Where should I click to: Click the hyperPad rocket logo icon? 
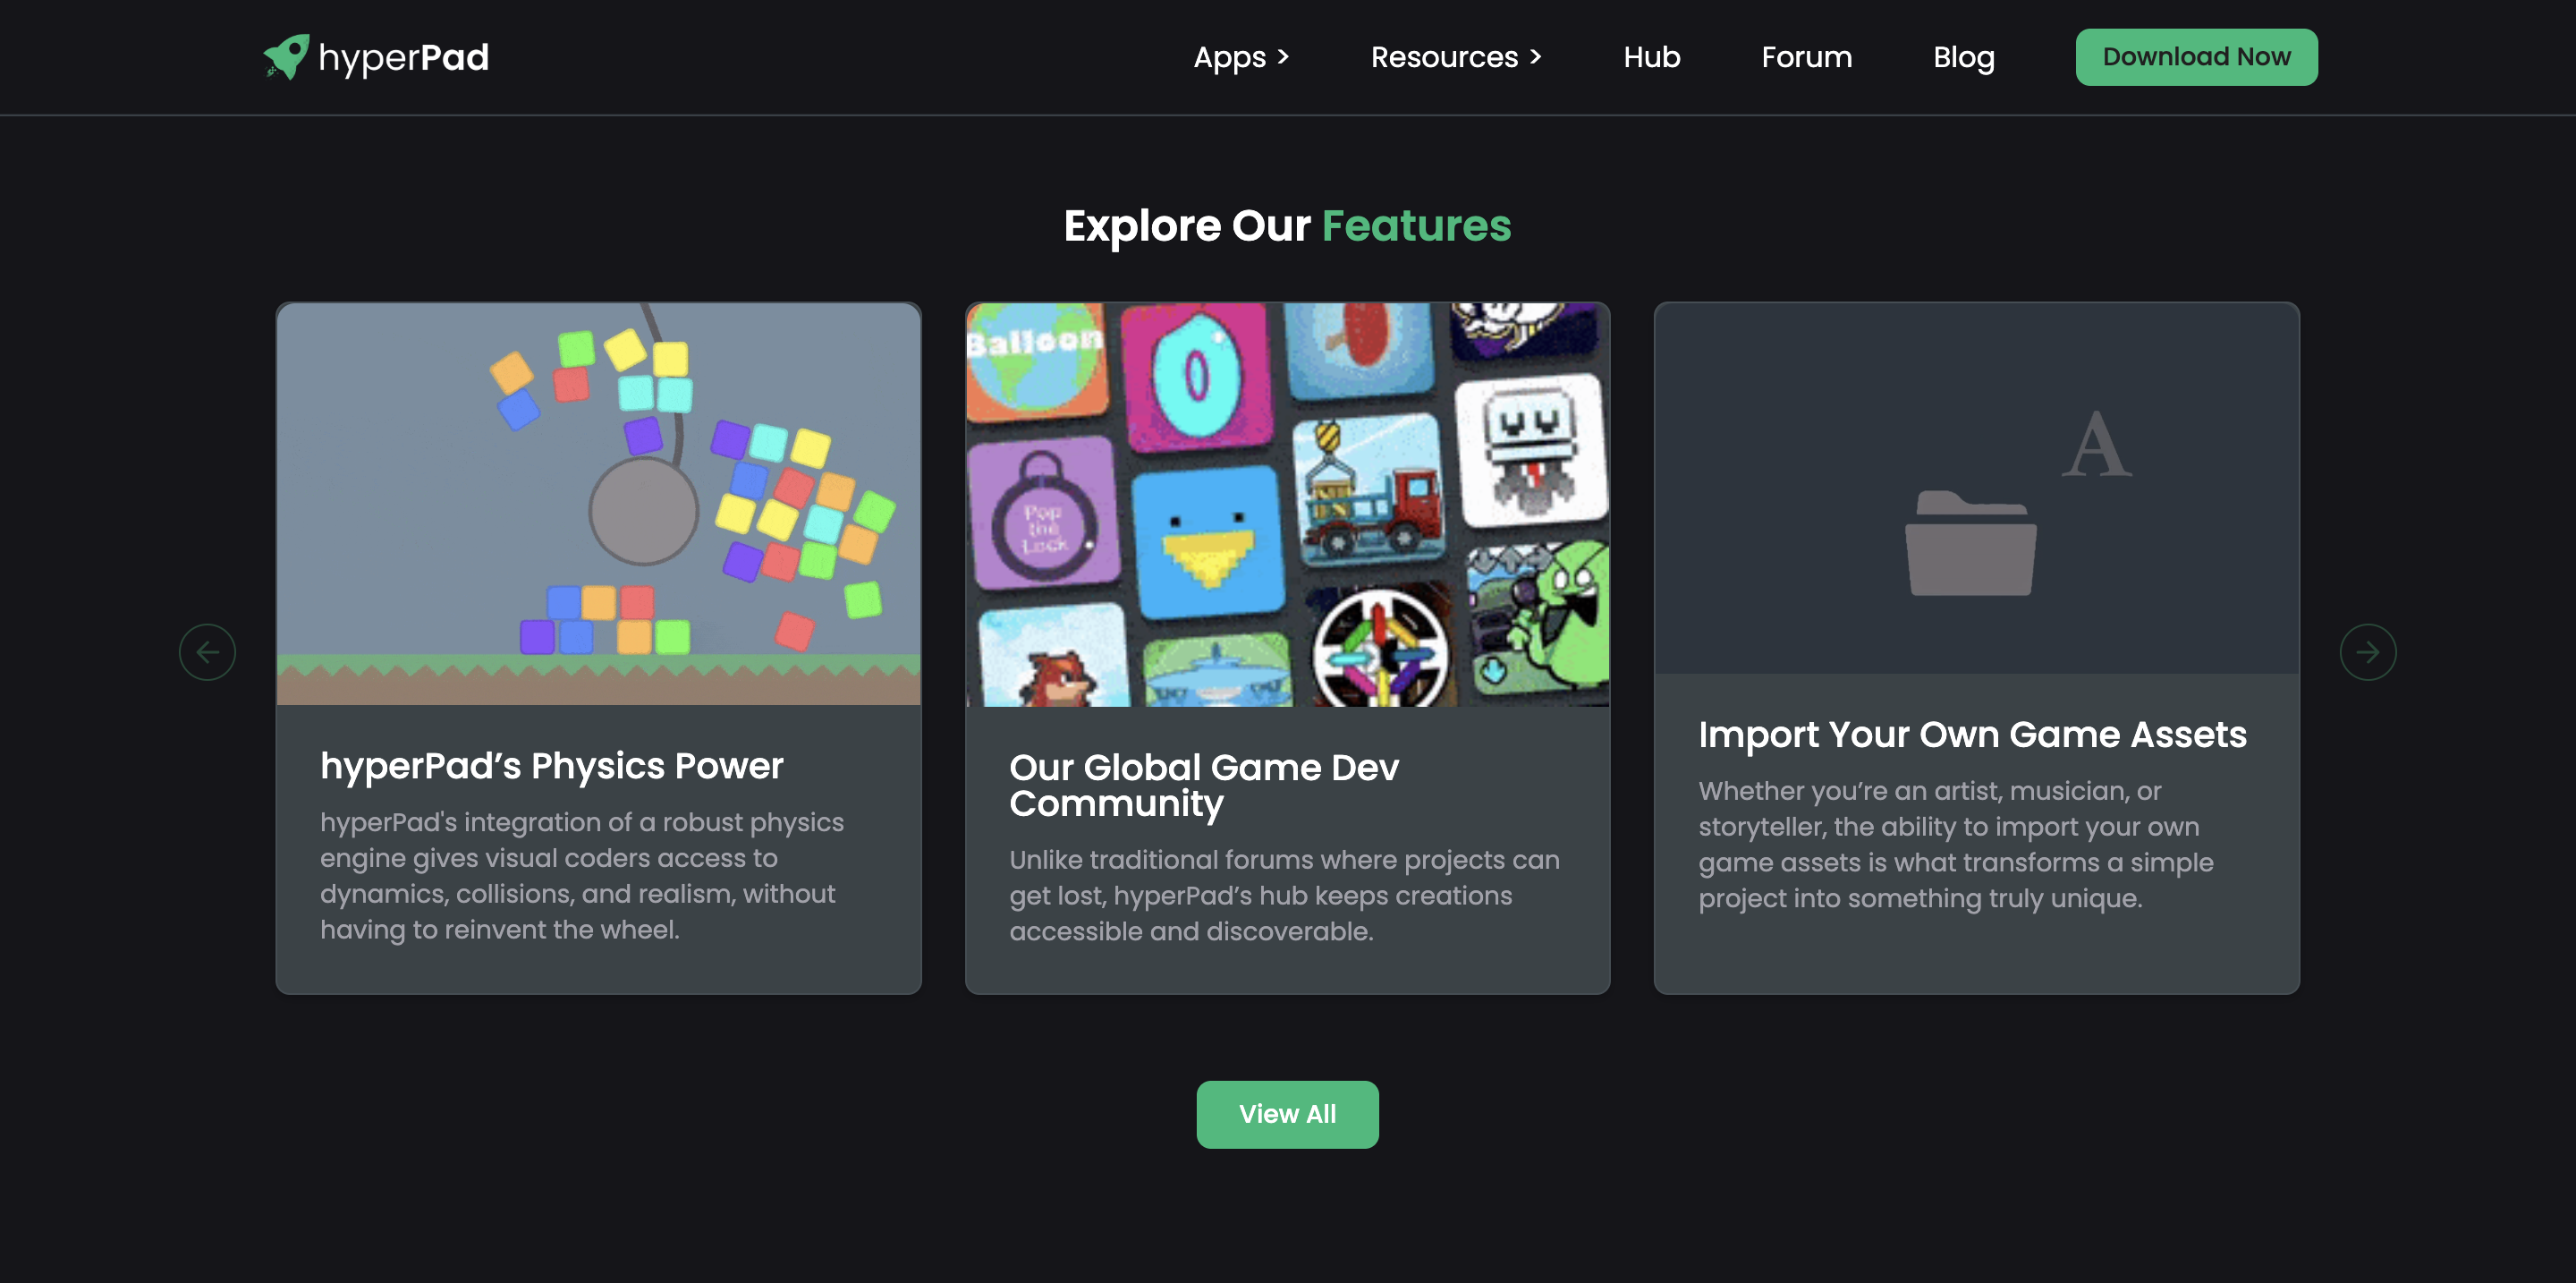[286, 56]
